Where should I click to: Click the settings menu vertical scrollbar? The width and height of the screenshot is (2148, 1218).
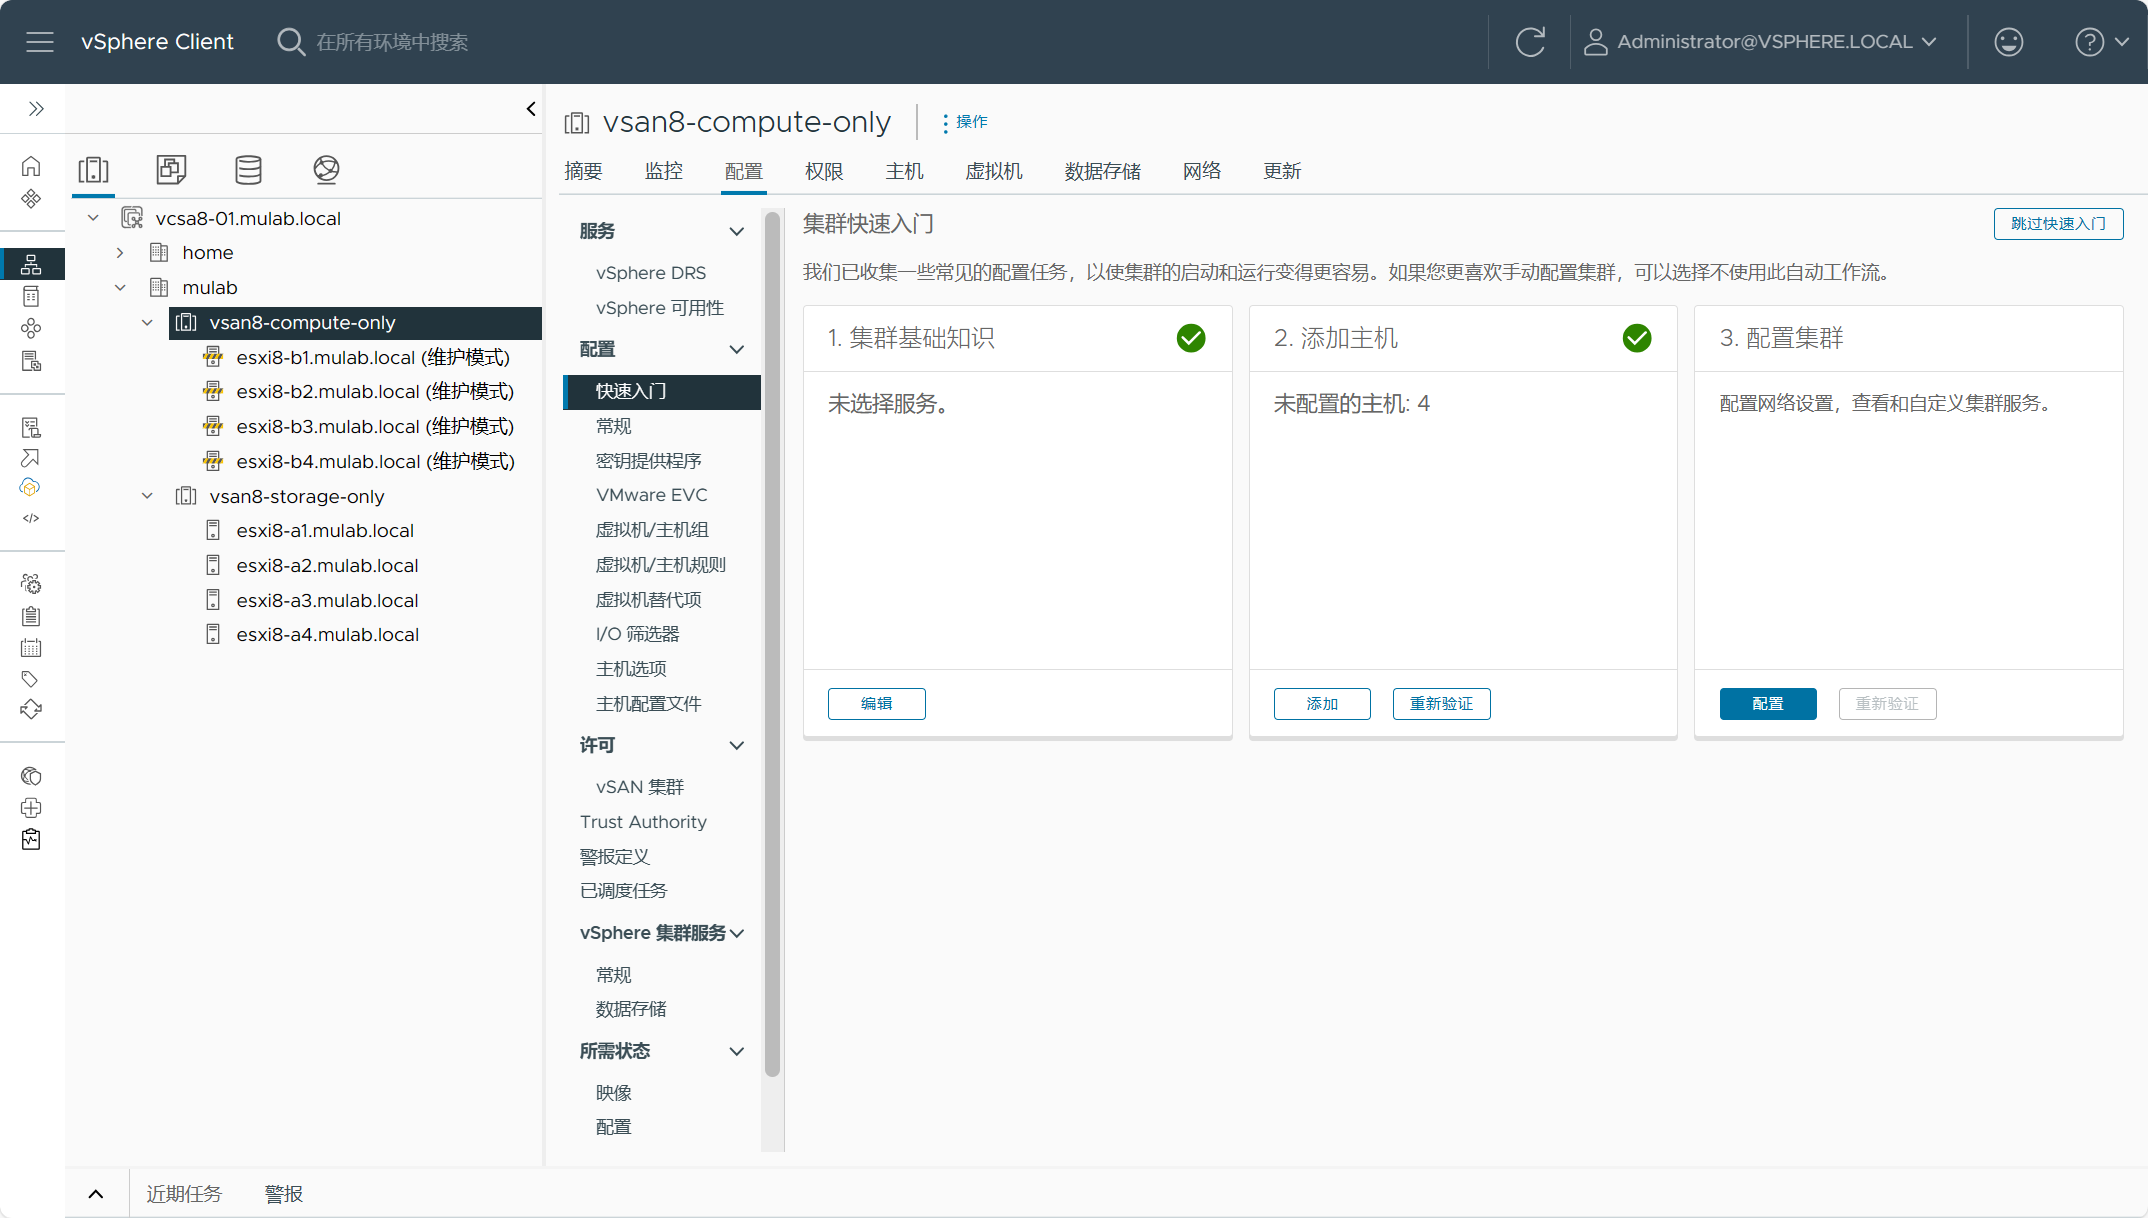coord(772,645)
